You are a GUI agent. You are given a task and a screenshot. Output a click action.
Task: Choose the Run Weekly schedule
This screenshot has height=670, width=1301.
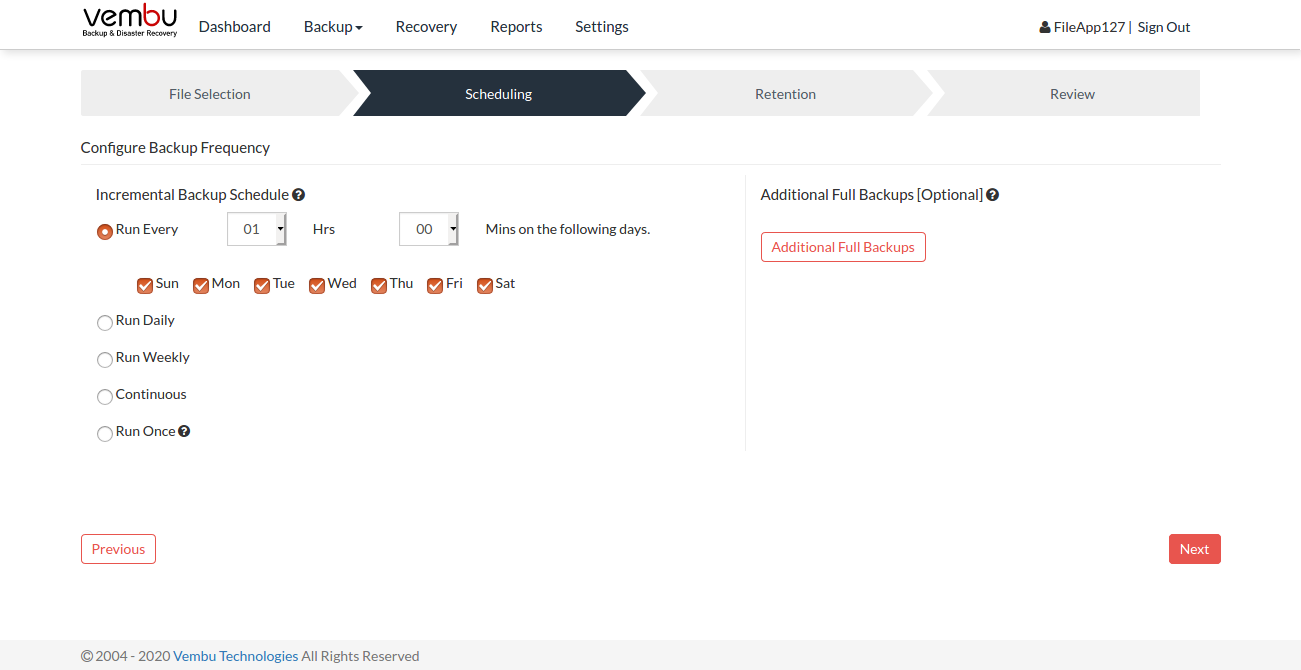tap(104, 359)
